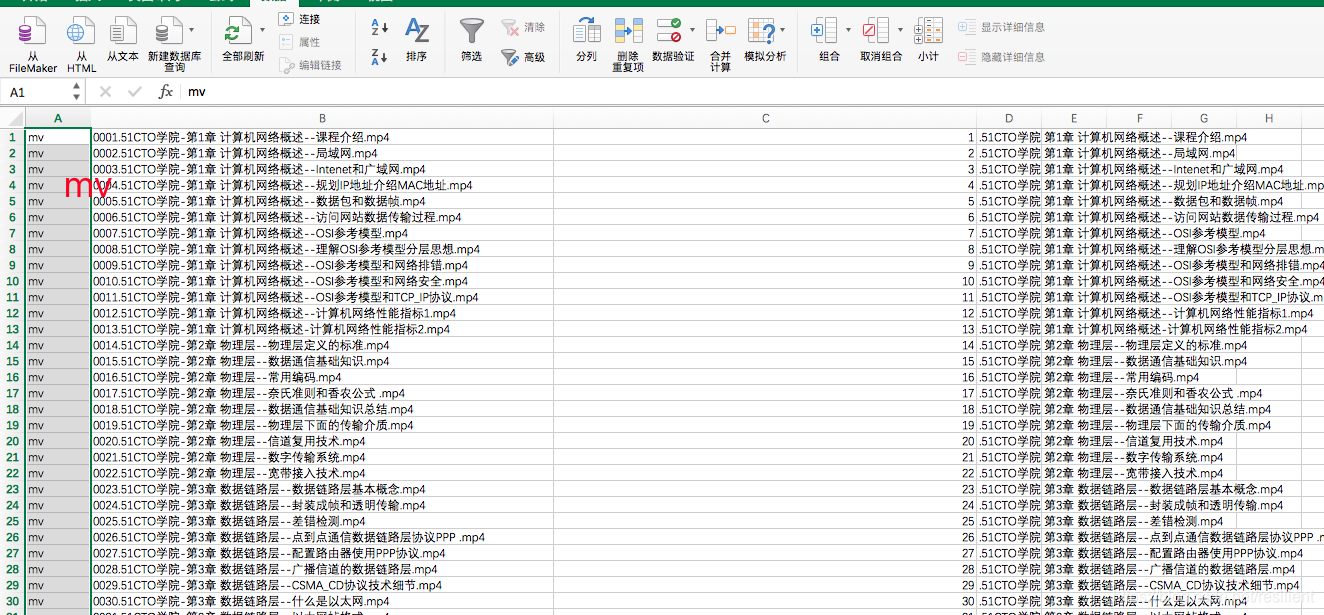Select cell '0016.51CTO学院-第2章 物理层--常用编码.mp4'
The height and width of the screenshot is (615, 1324).
click(322, 377)
